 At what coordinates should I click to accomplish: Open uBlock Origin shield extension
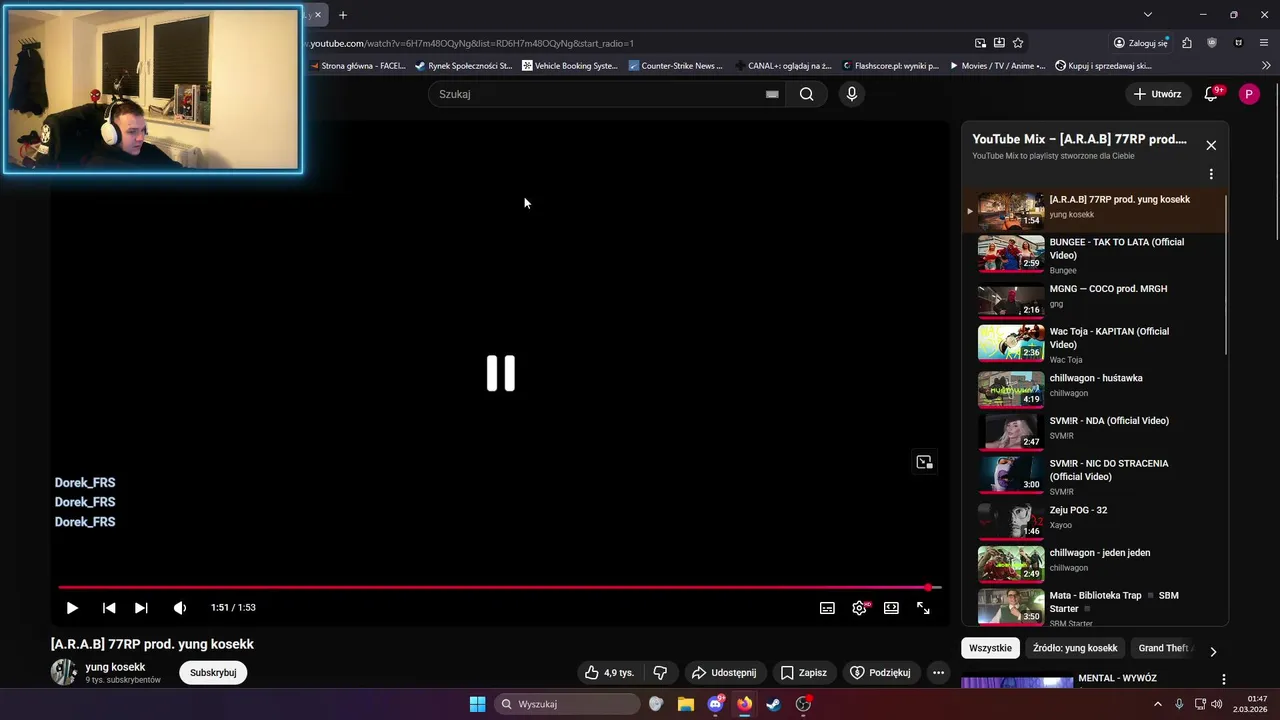[x=1212, y=43]
